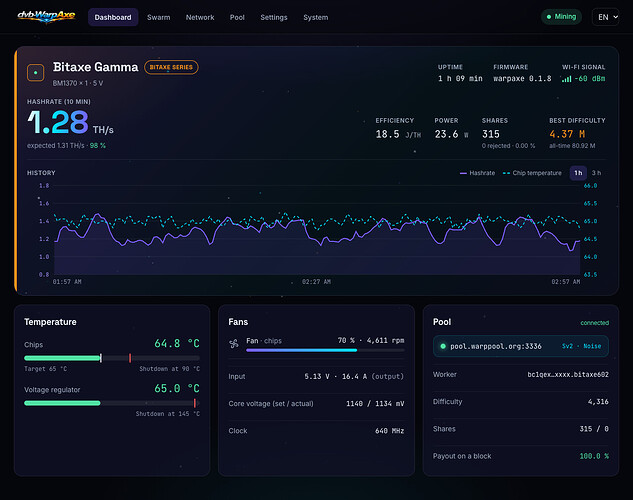Open the EN language dropdown
Viewport: 633px width, 500px height.
[x=606, y=17]
